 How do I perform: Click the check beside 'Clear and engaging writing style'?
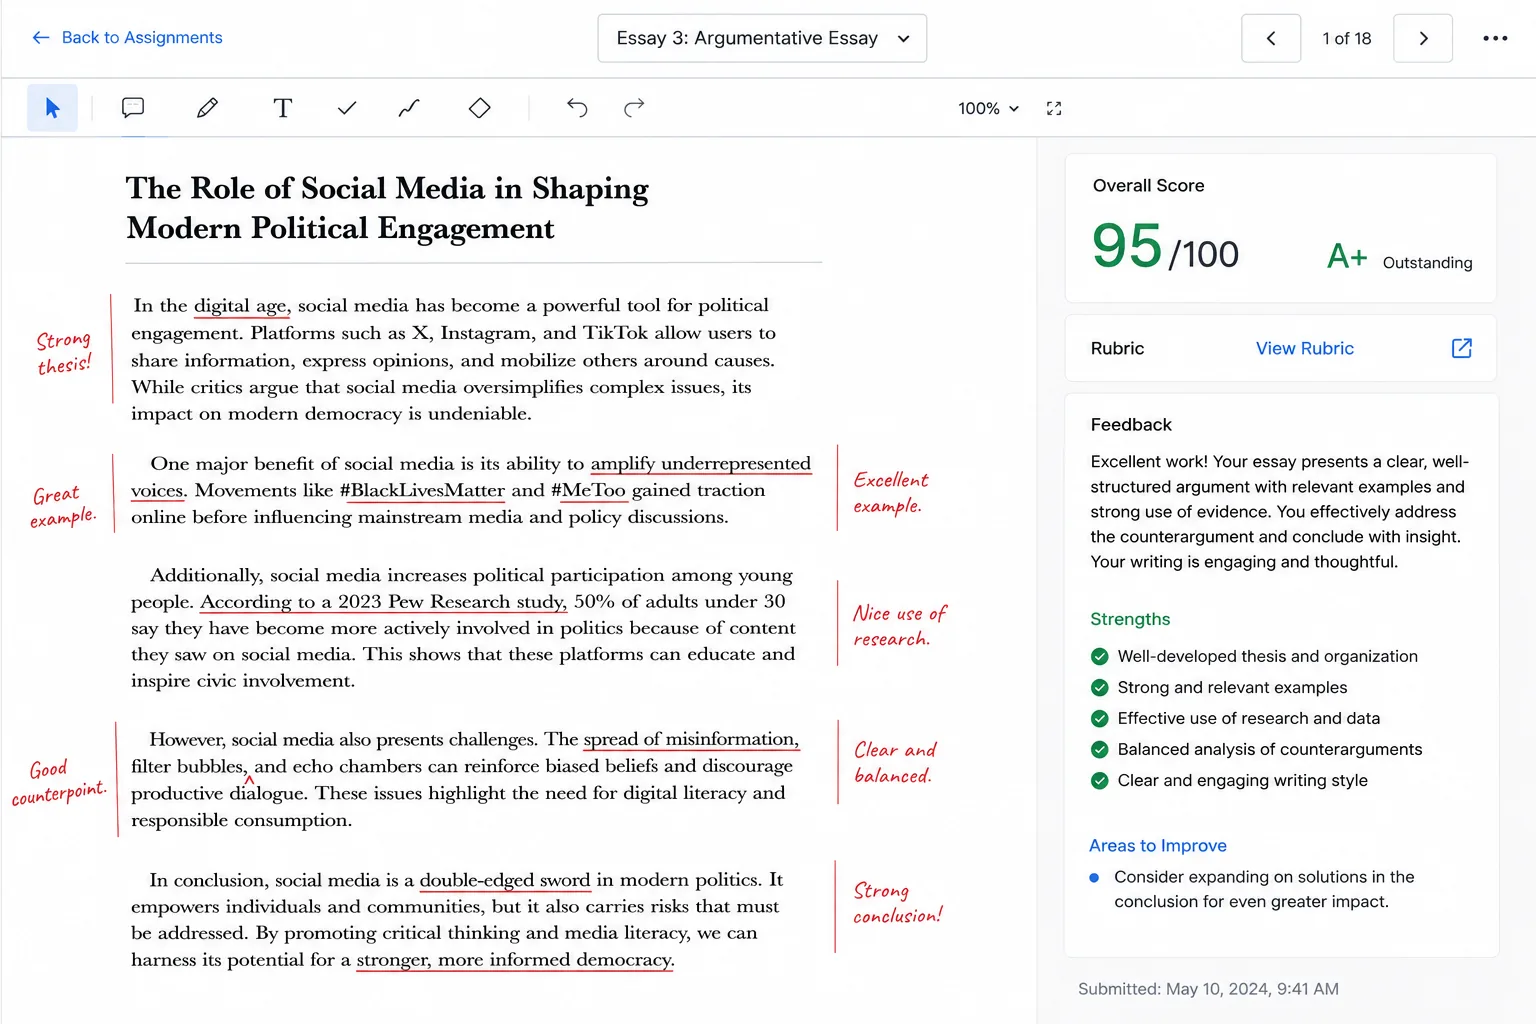[x=1099, y=780]
